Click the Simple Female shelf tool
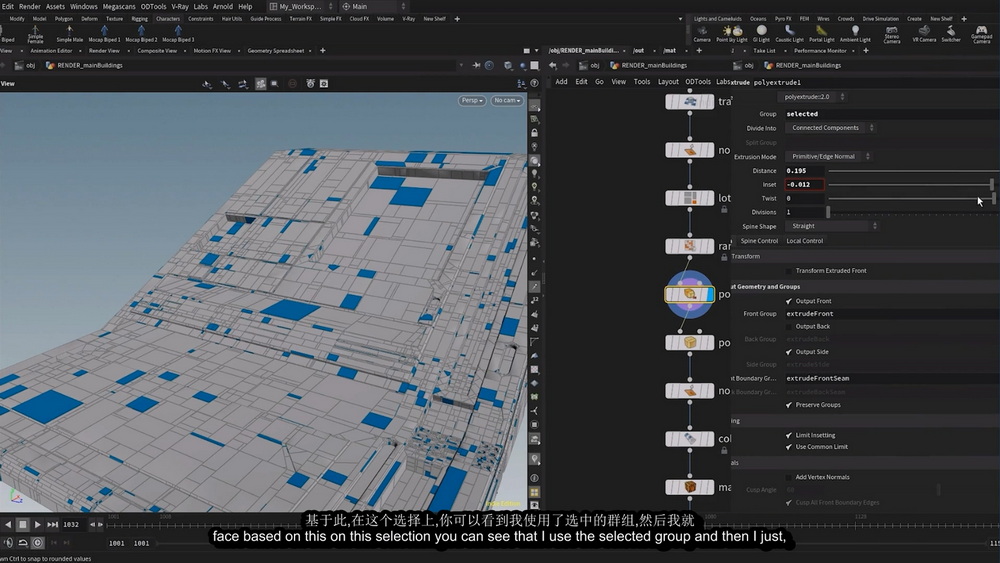This screenshot has width=1000, height=563. pos(36,34)
